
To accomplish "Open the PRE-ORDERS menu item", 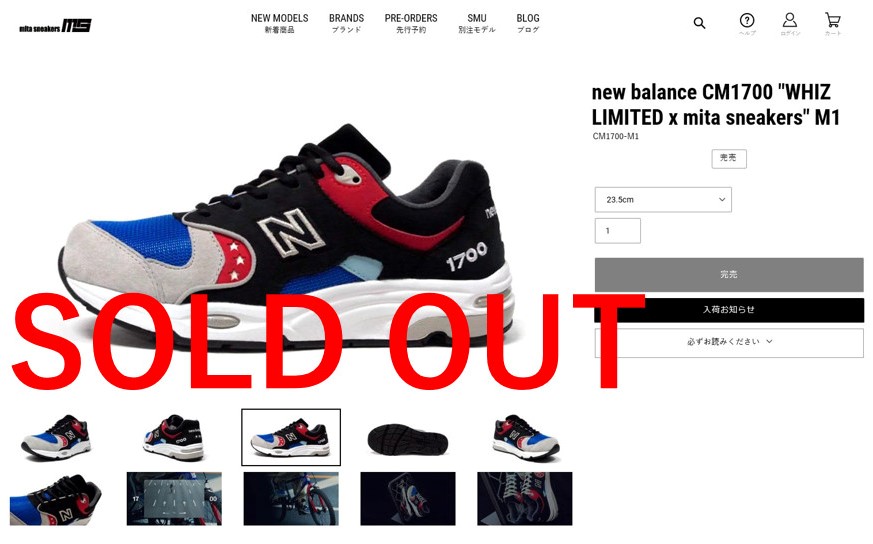I will (411, 23).
